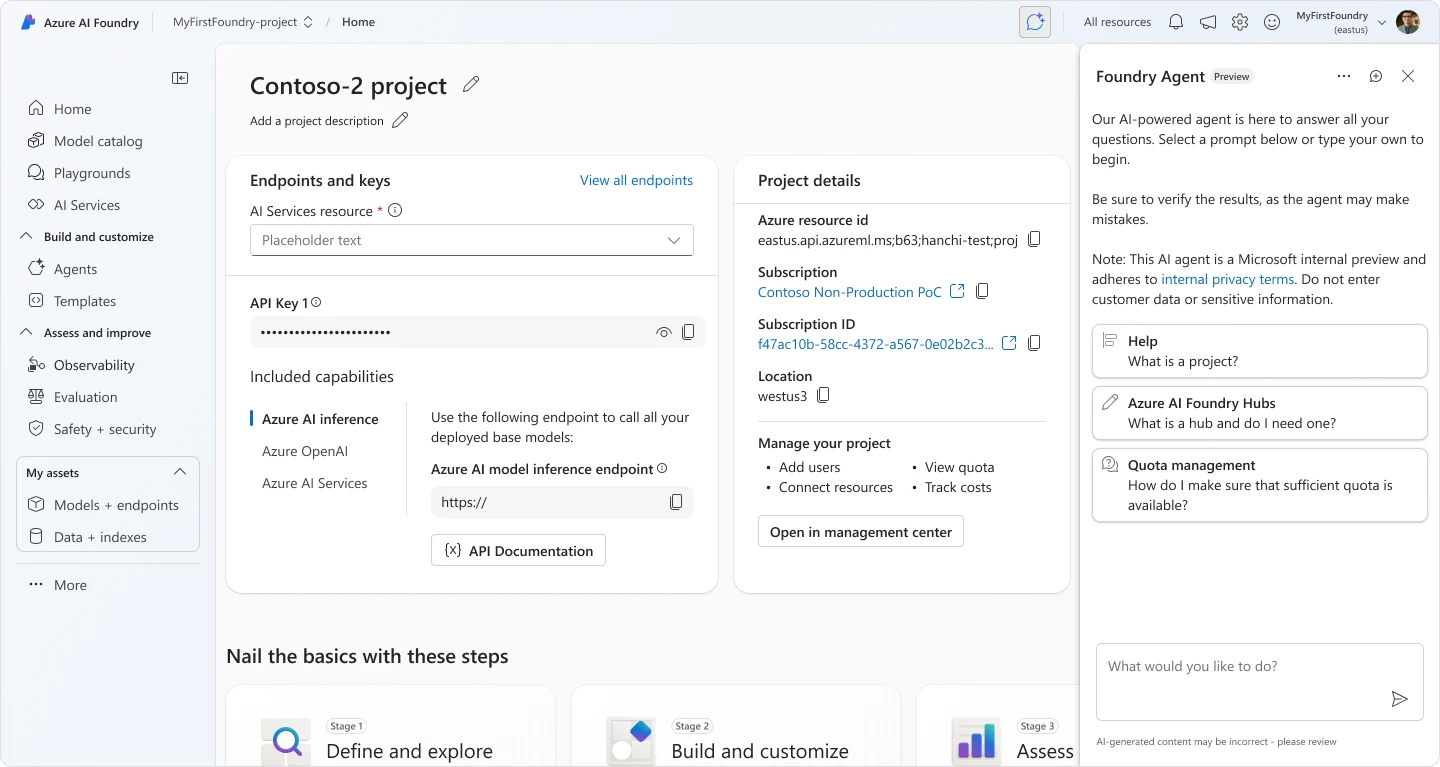The image size is (1440, 767).
Task: Open API Documentation button
Action: [518, 550]
